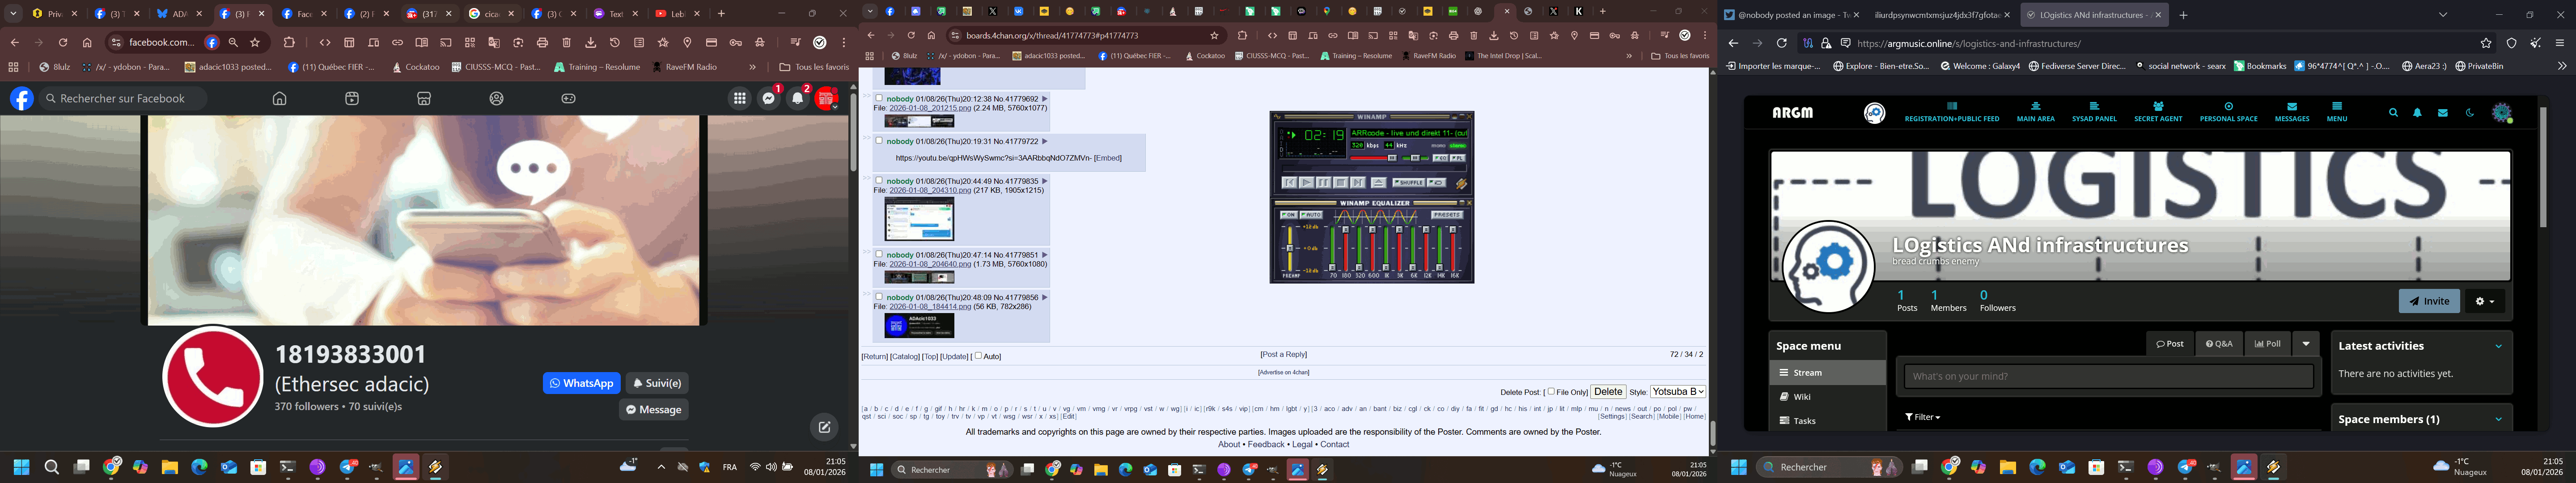Check the Auto update checkbox
The width and height of the screenshot is (2576, 483).
tap(978, 355)
